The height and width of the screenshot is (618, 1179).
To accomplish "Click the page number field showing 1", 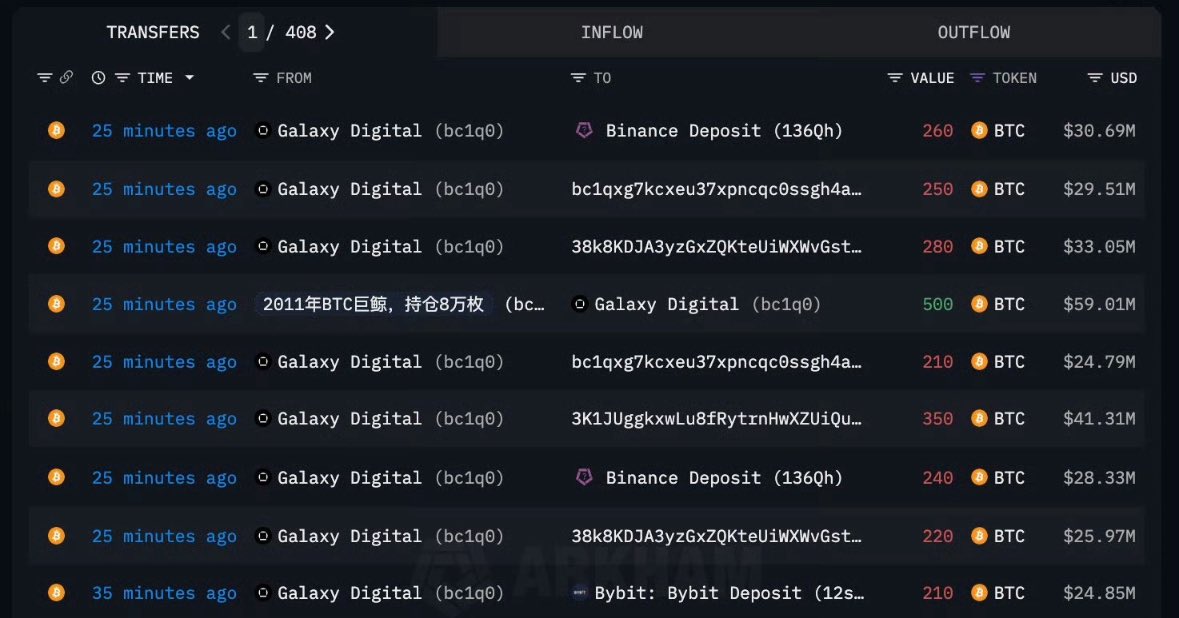I will (252, 33).
